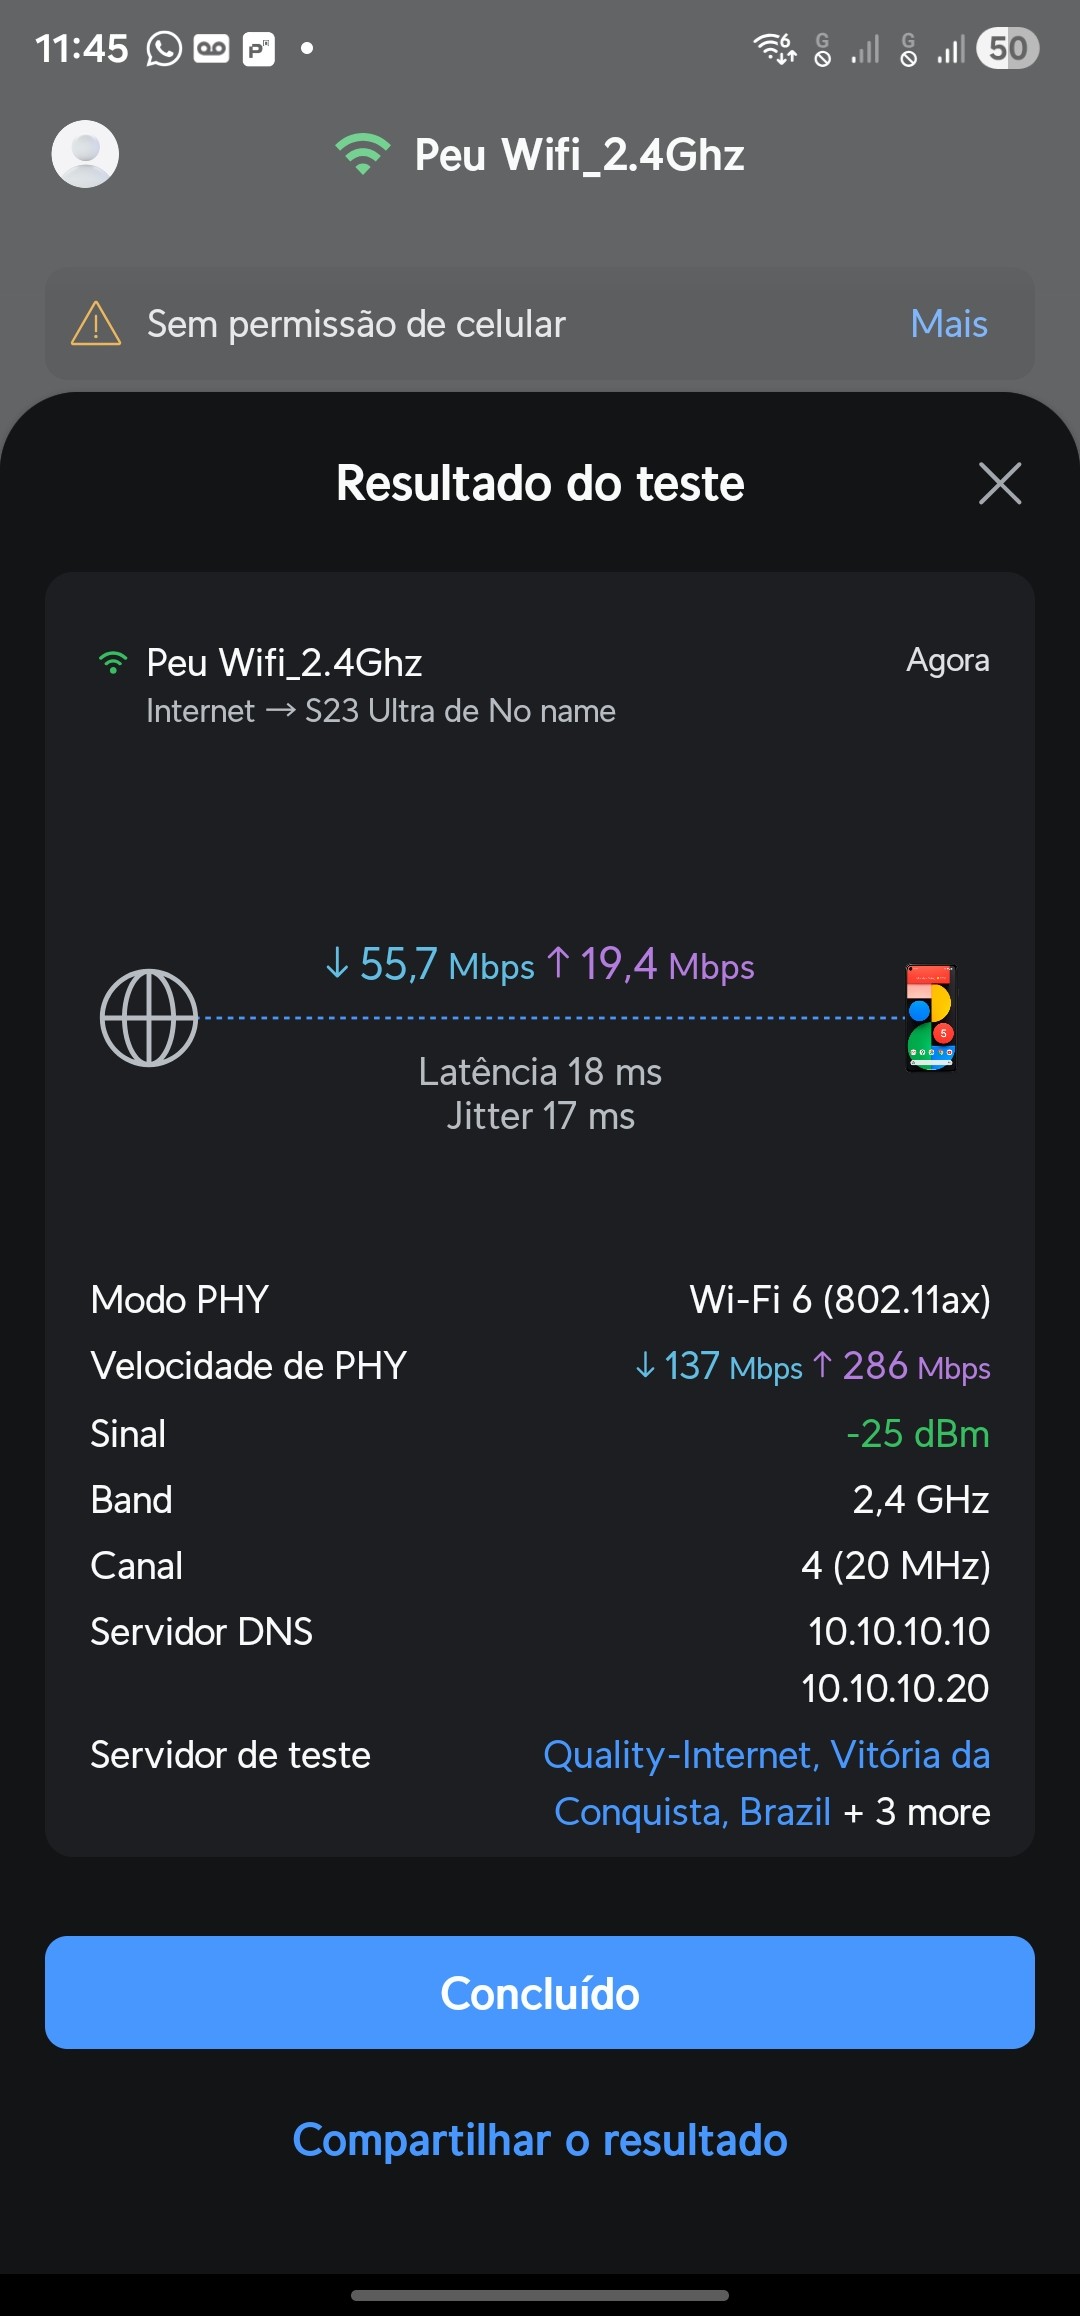Tap the Sinal -25 dBm value
This screenshot has width=1080, height=2316.
tap(917, 1434)
